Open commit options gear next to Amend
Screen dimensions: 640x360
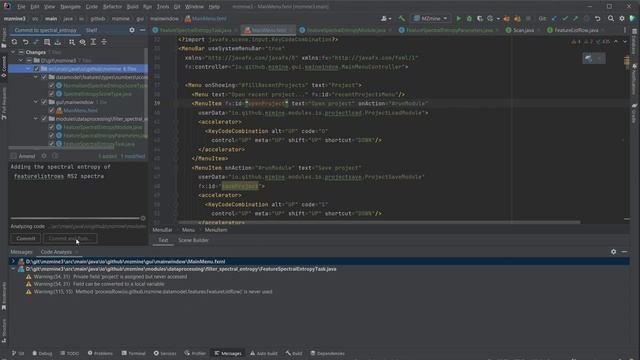point(44,156)
